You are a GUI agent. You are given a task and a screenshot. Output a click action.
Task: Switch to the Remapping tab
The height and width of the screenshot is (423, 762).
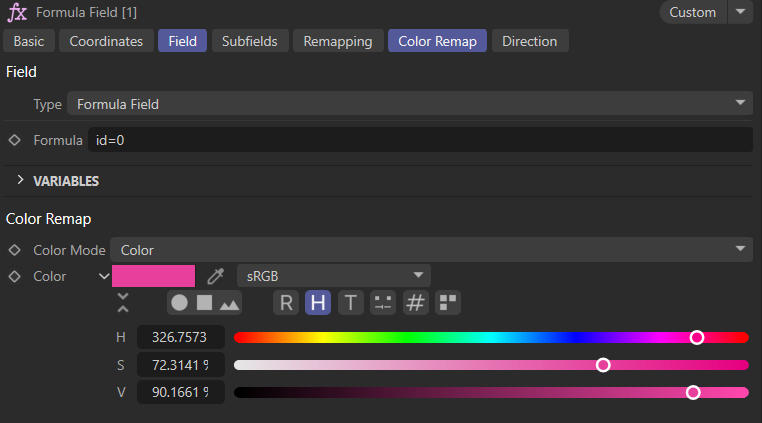pyautogui.click(x=337, y=41)
